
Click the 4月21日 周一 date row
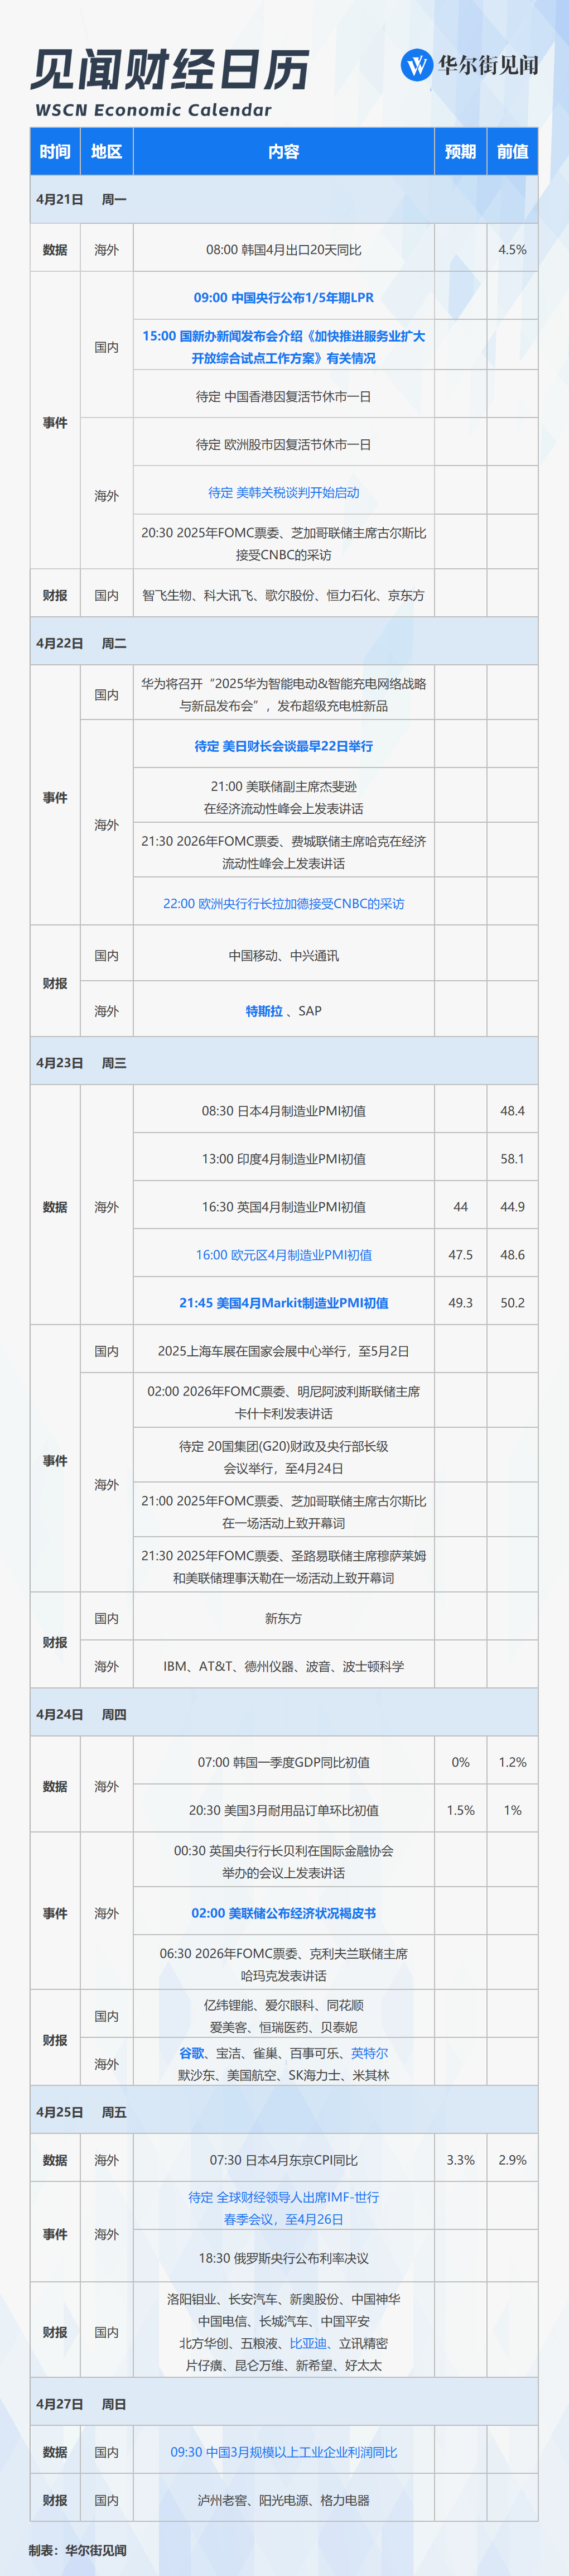tap(284, 200)
